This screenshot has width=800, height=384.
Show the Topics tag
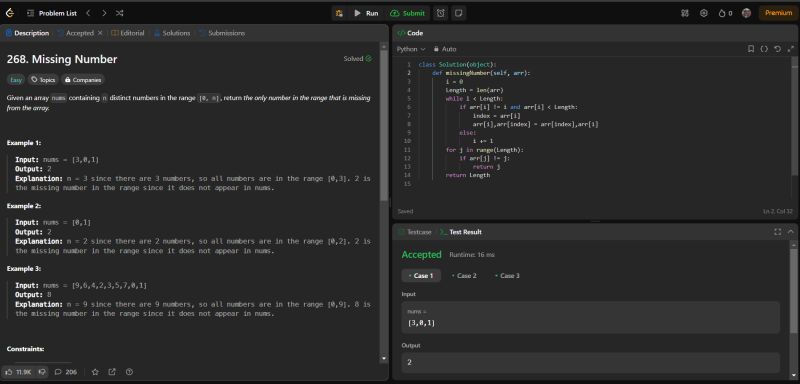pyautogui.click(x=42, y=80)
